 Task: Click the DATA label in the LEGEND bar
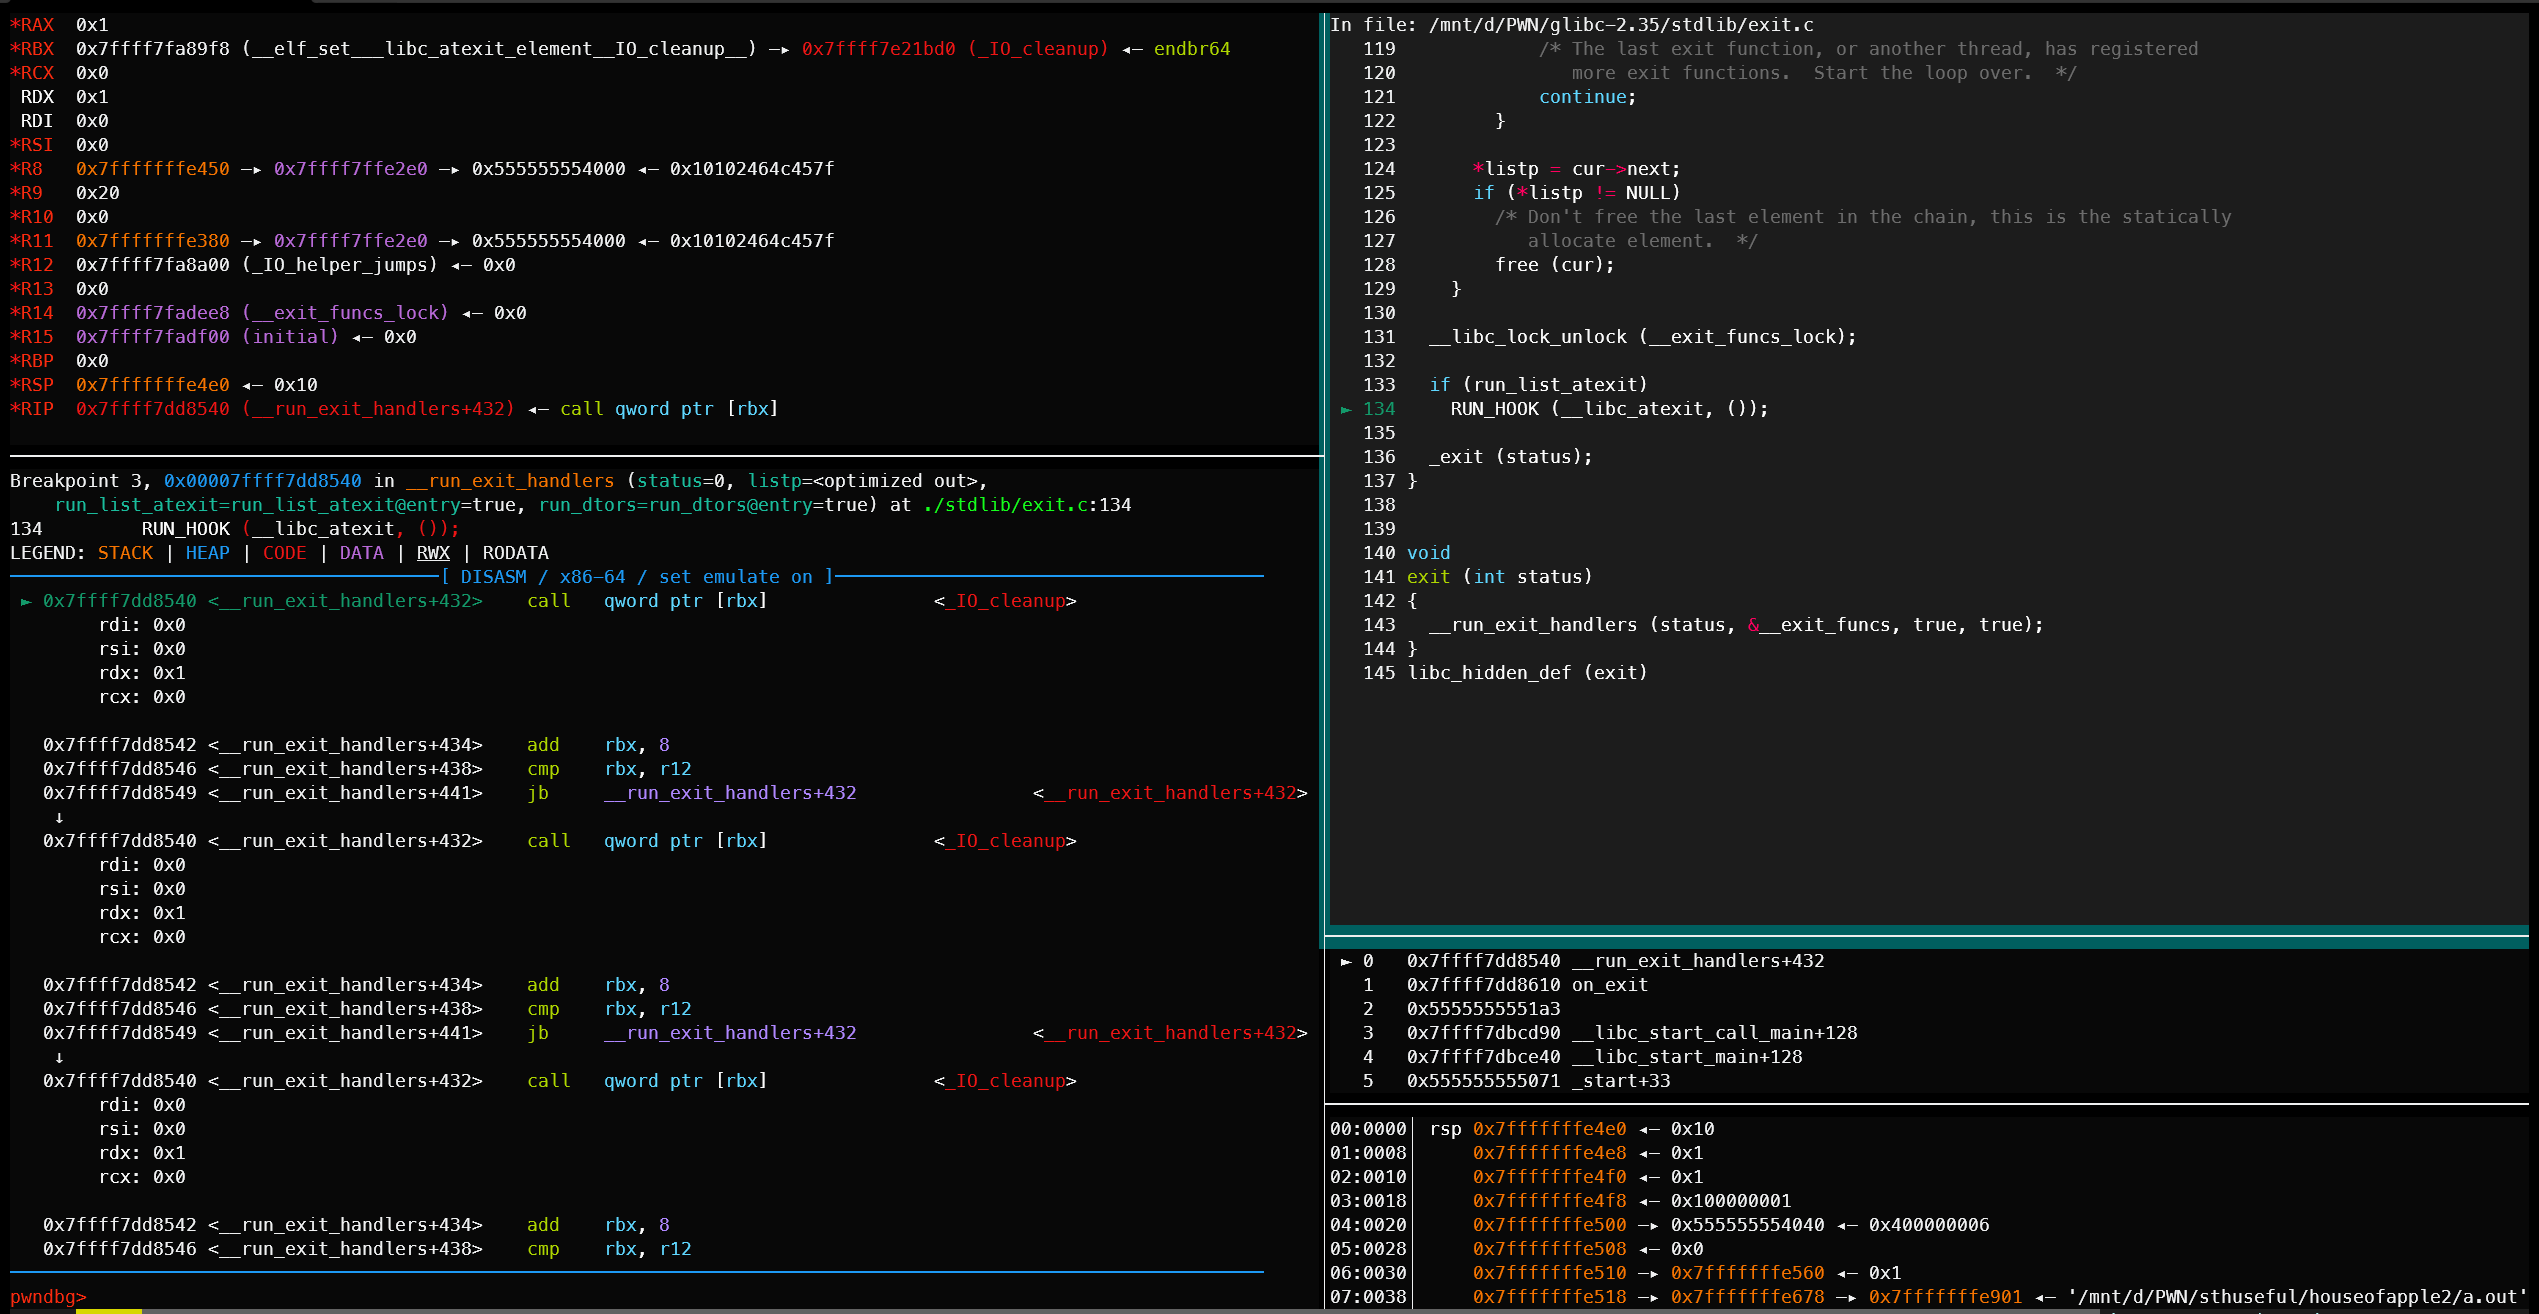(x=361, y=553)
